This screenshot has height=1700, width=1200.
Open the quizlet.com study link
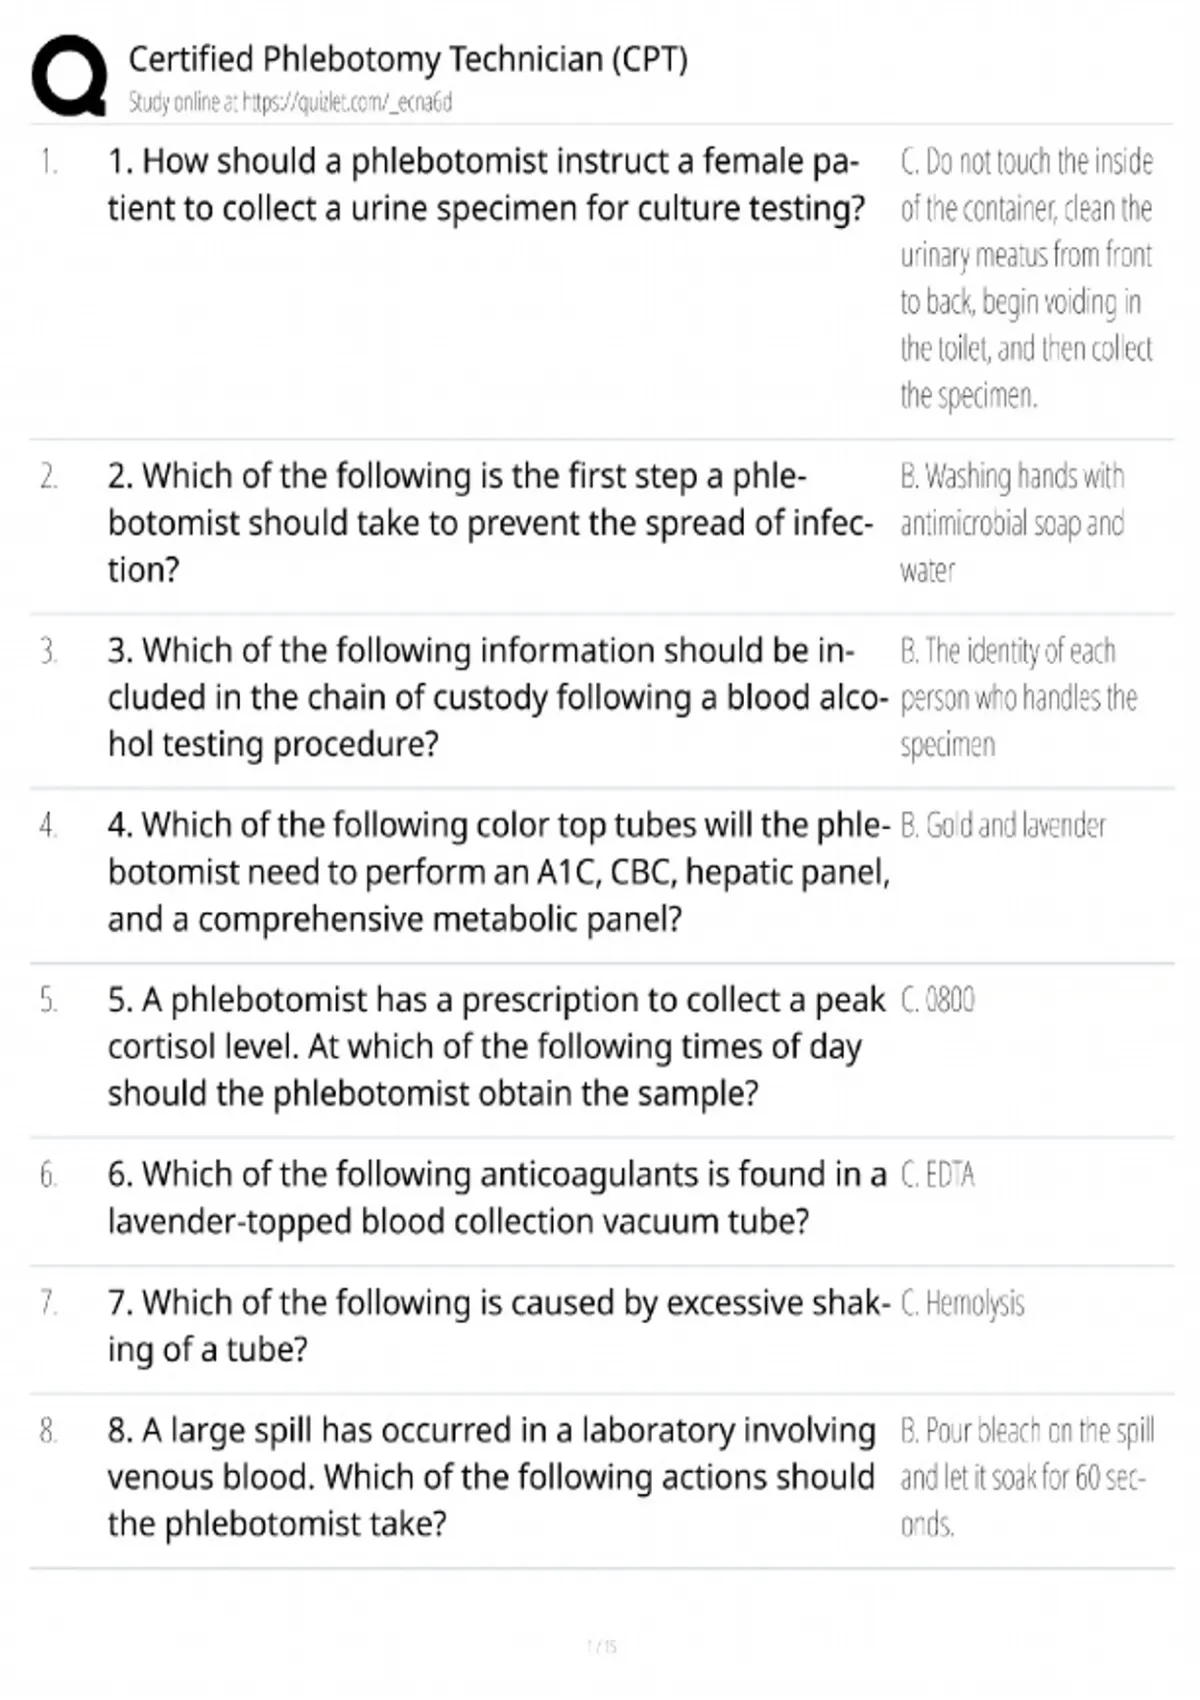click(290, 102)
